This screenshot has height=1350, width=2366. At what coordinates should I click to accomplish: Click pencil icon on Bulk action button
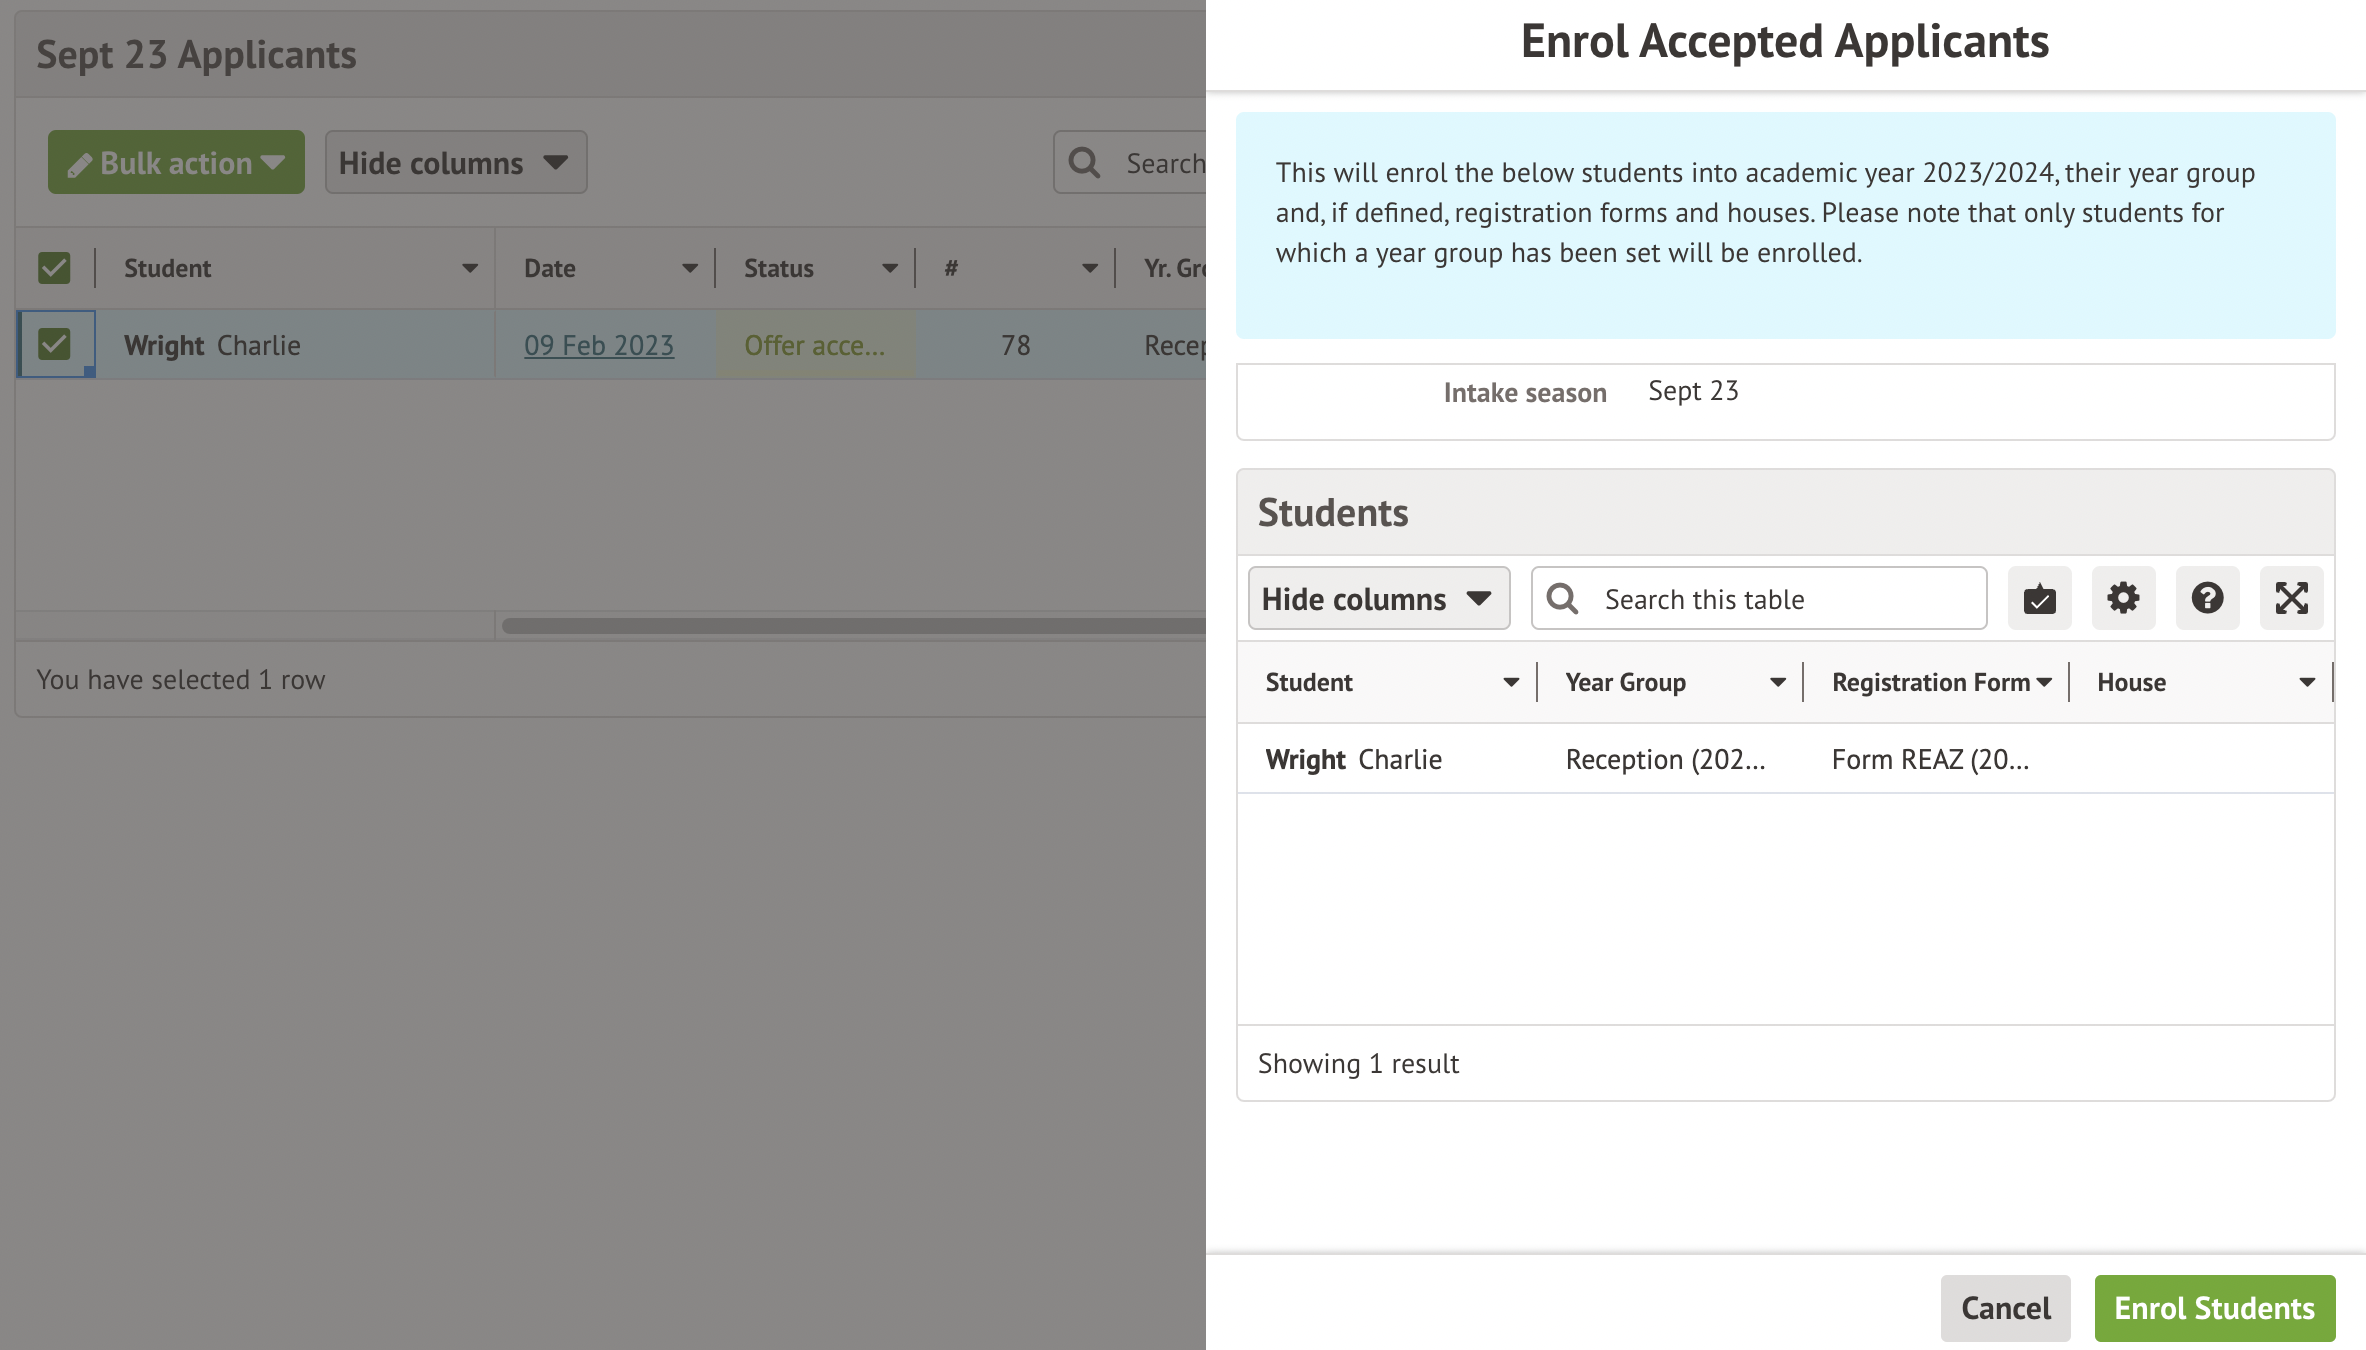click(x=80, y=165)
